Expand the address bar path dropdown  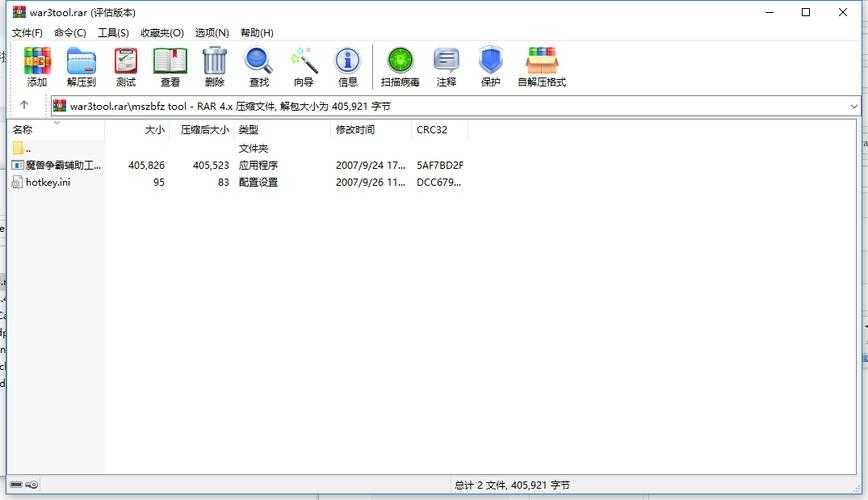click(854, 106)
